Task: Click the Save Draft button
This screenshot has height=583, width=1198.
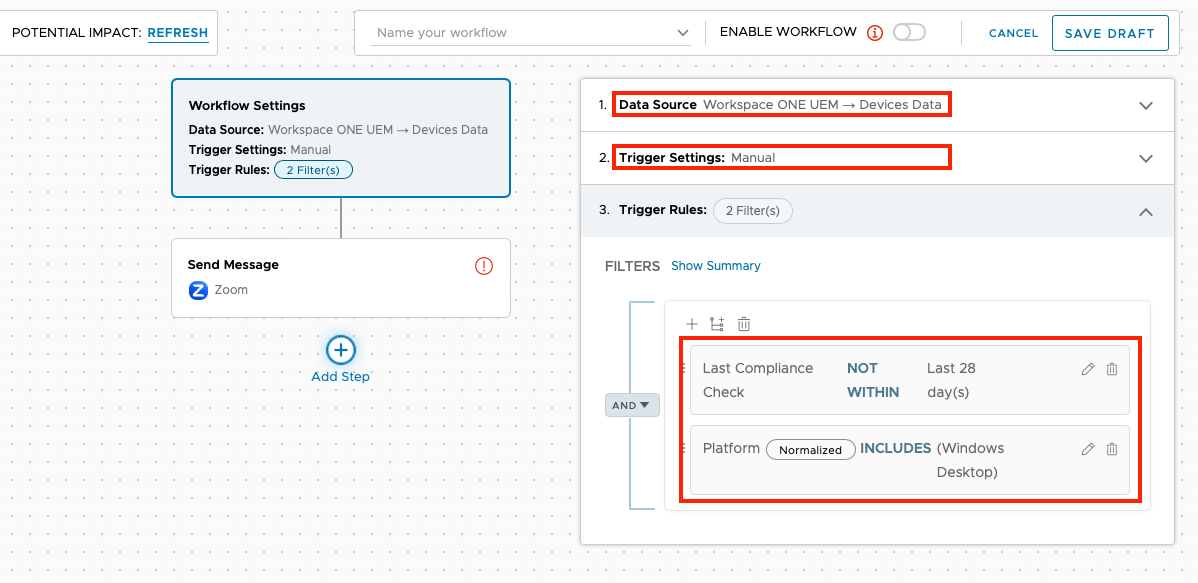Action: [x=1109, y=33]
